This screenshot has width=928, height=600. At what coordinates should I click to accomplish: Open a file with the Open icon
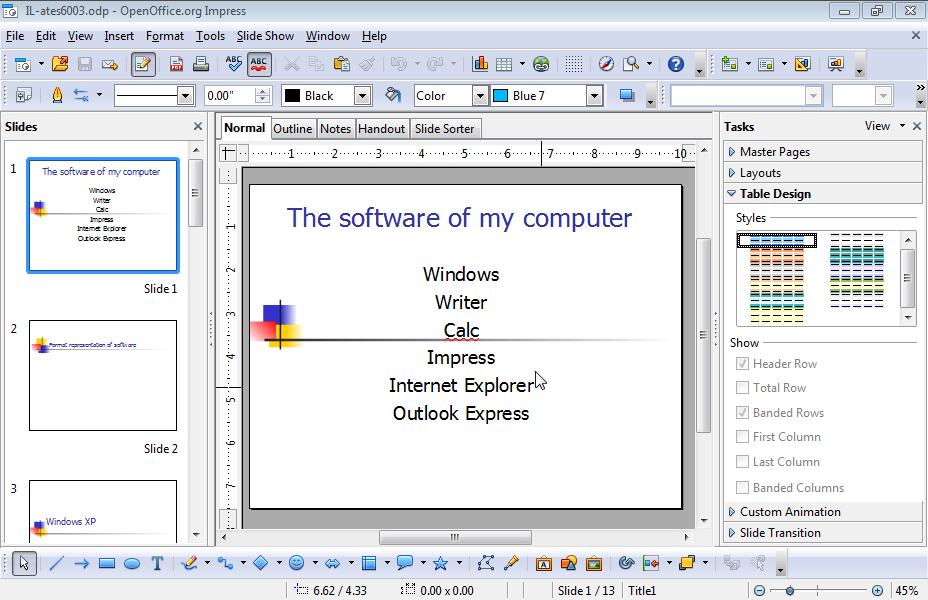(60, 64)
